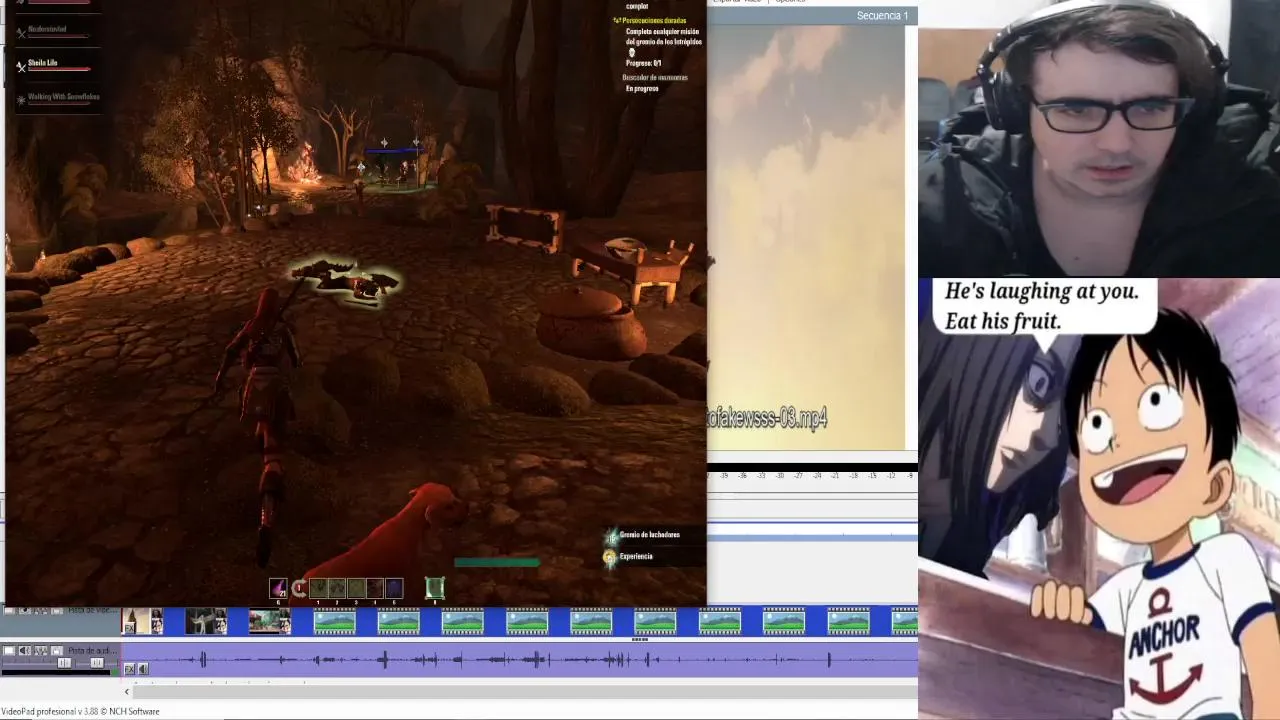
Task: Click the icon beside Walking With Snowflakes
Action: [21, 100]
